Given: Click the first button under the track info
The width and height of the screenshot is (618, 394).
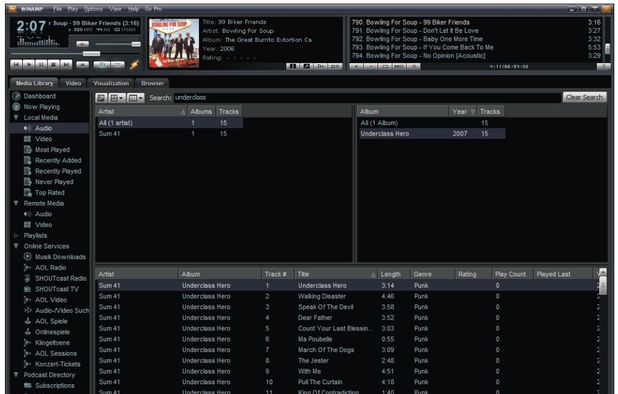Looking at the screenshot, I should tap(293, 66).
